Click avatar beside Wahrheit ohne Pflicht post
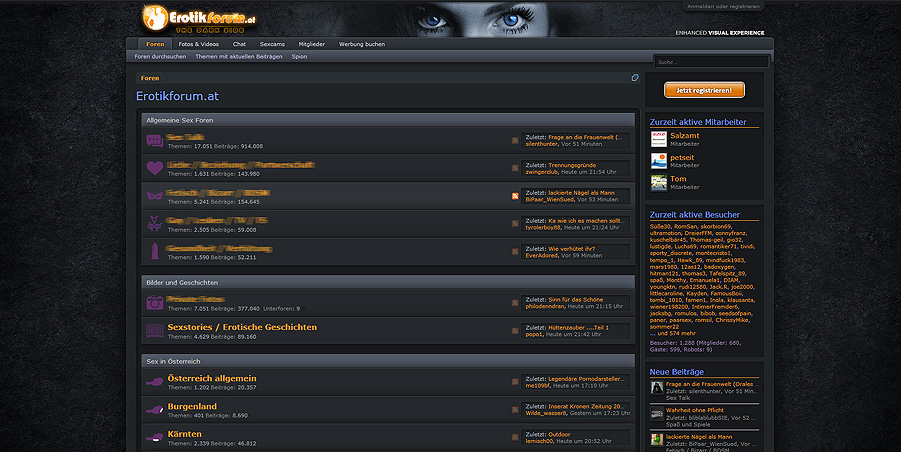This screenshot has height=452, width=901. pyautogui.click(x=657, y=414)
